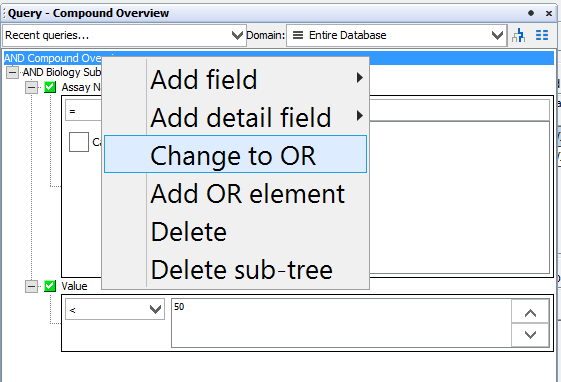Screen dimensions: 561x382
Task: Close the Query Compound Overview panel
Action: pyautogui.click(x=549, y=14)
